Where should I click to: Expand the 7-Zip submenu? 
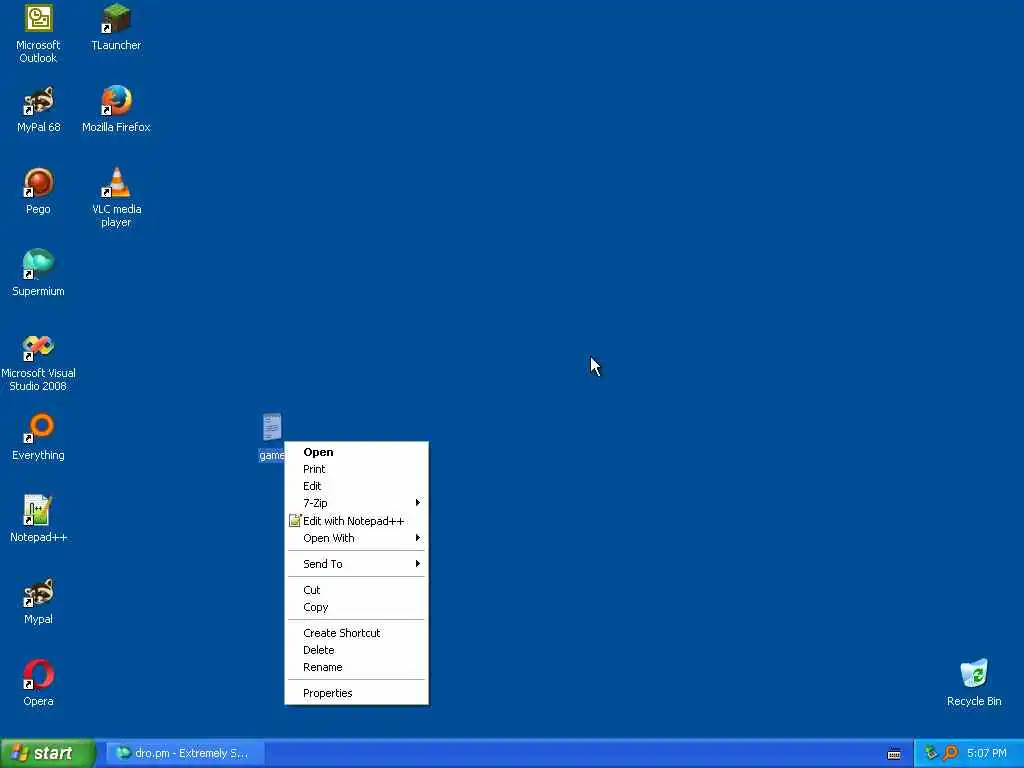357,503
